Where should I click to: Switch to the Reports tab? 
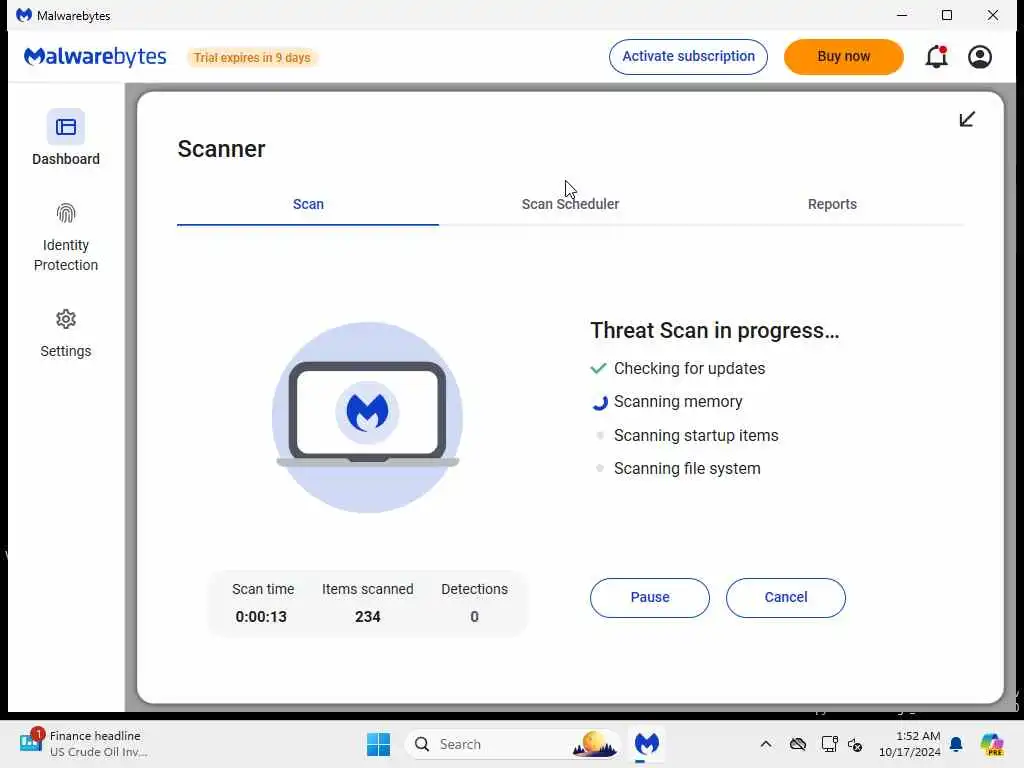tap(832, 204)
